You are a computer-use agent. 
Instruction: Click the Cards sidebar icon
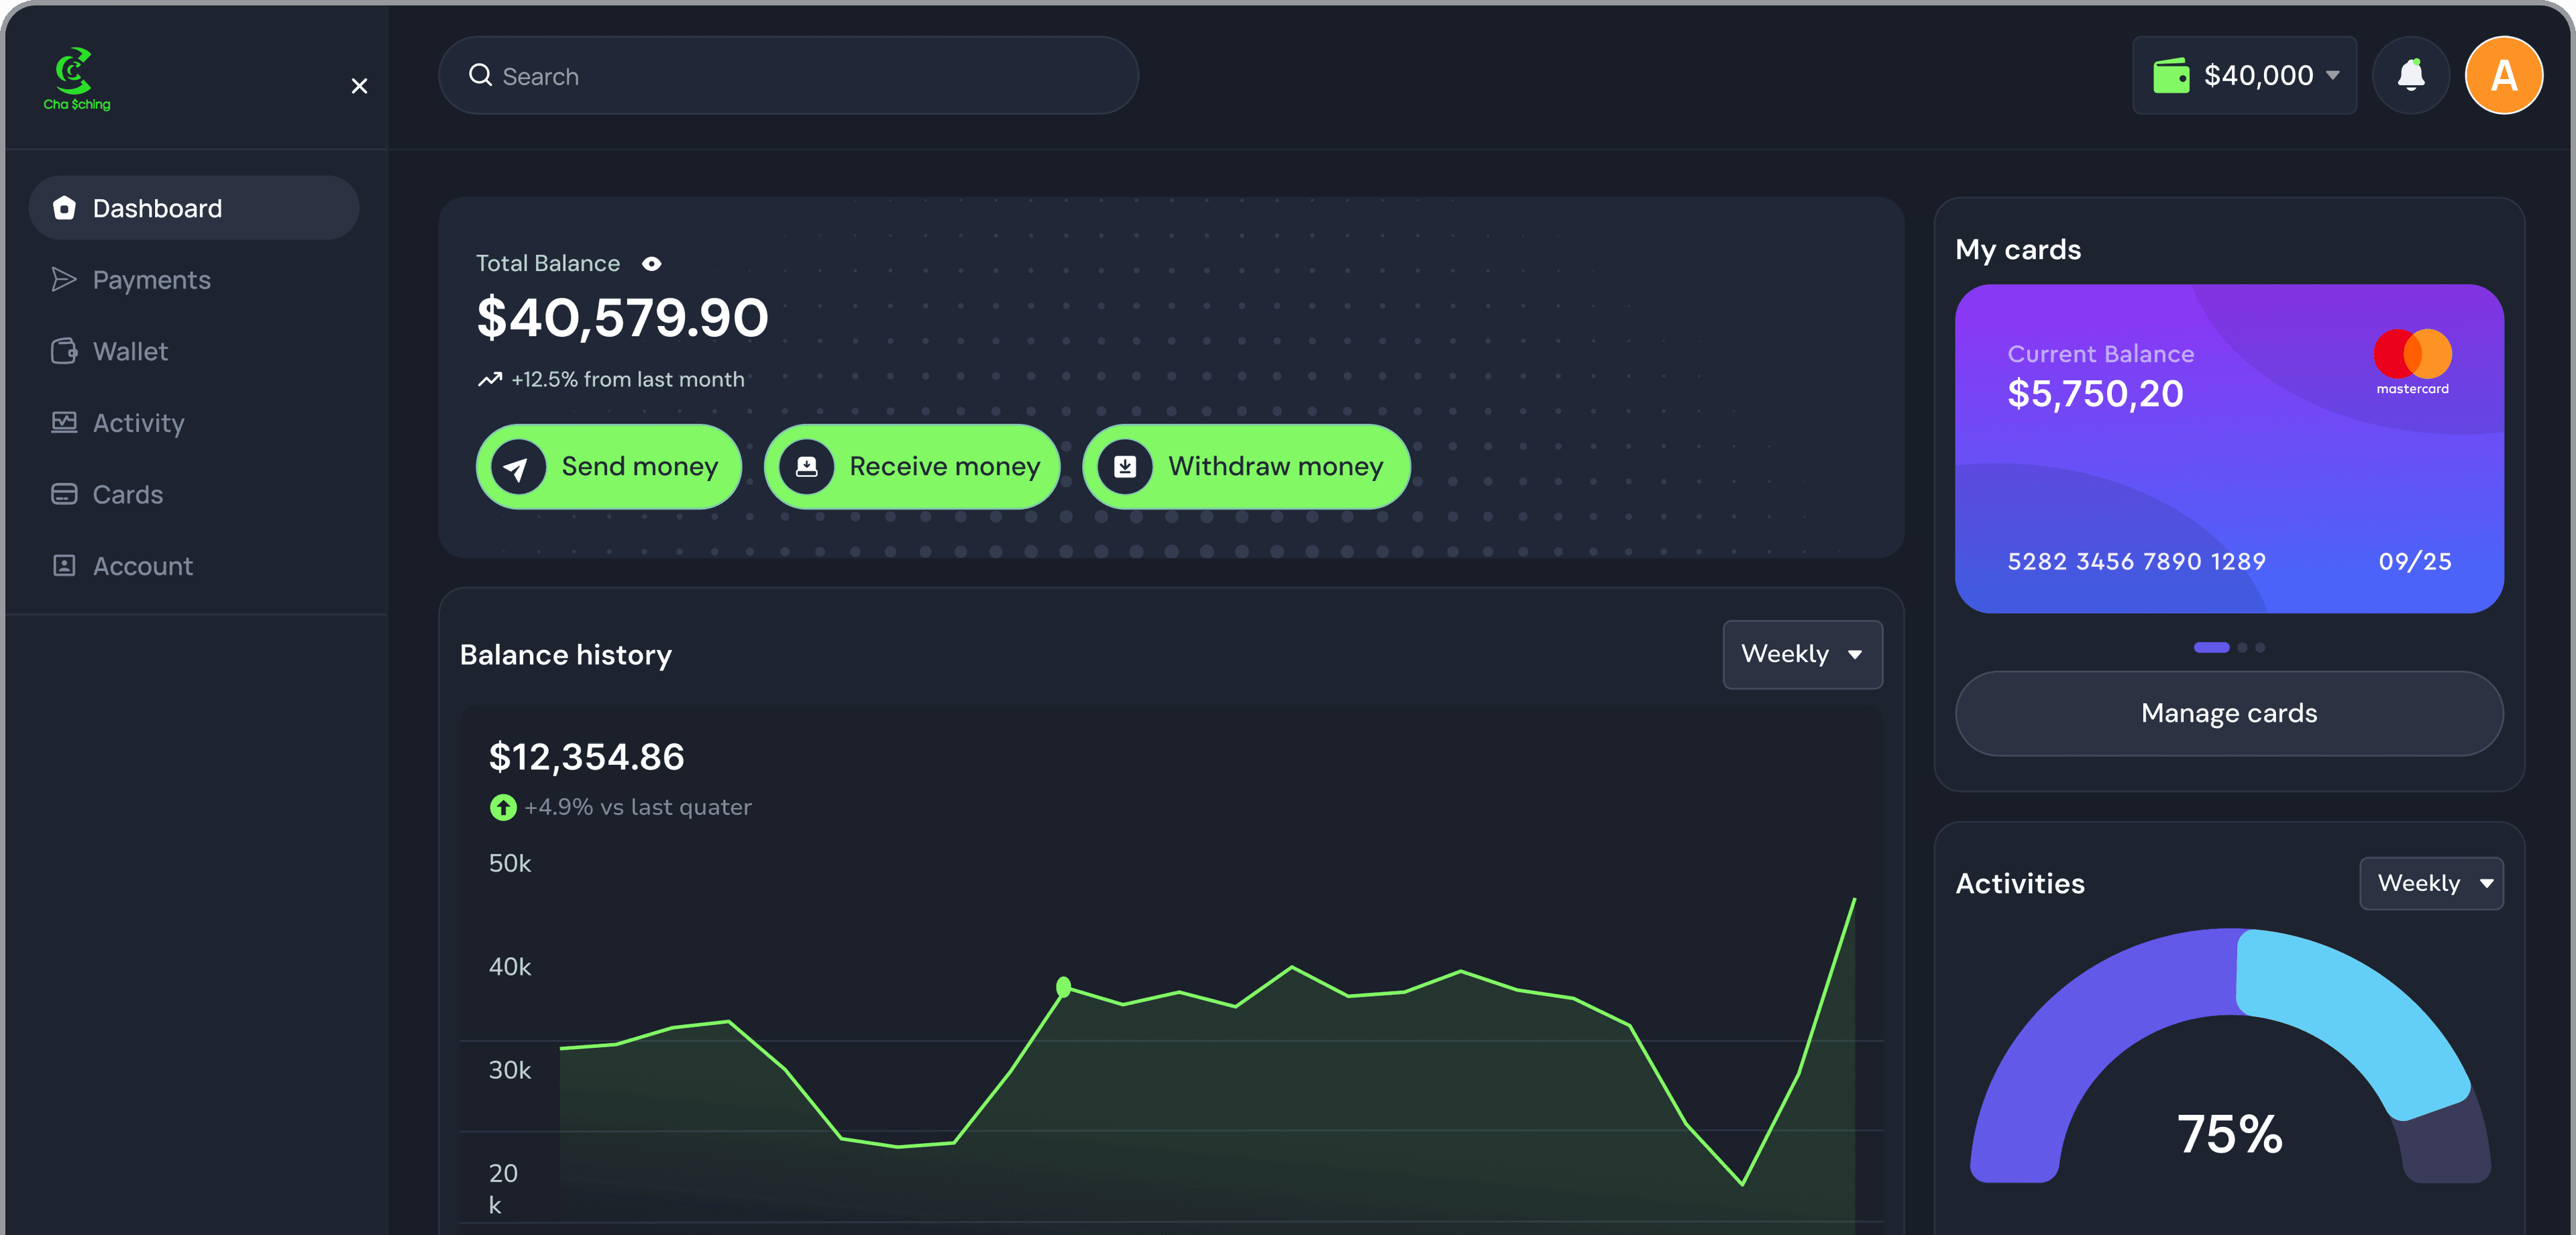point(64,494)
